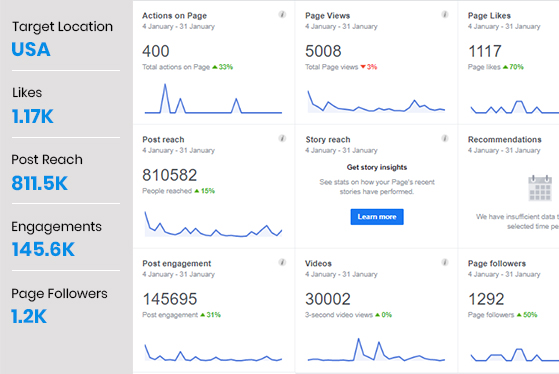Click the Videos 3-second views chart

coord(376,350)
